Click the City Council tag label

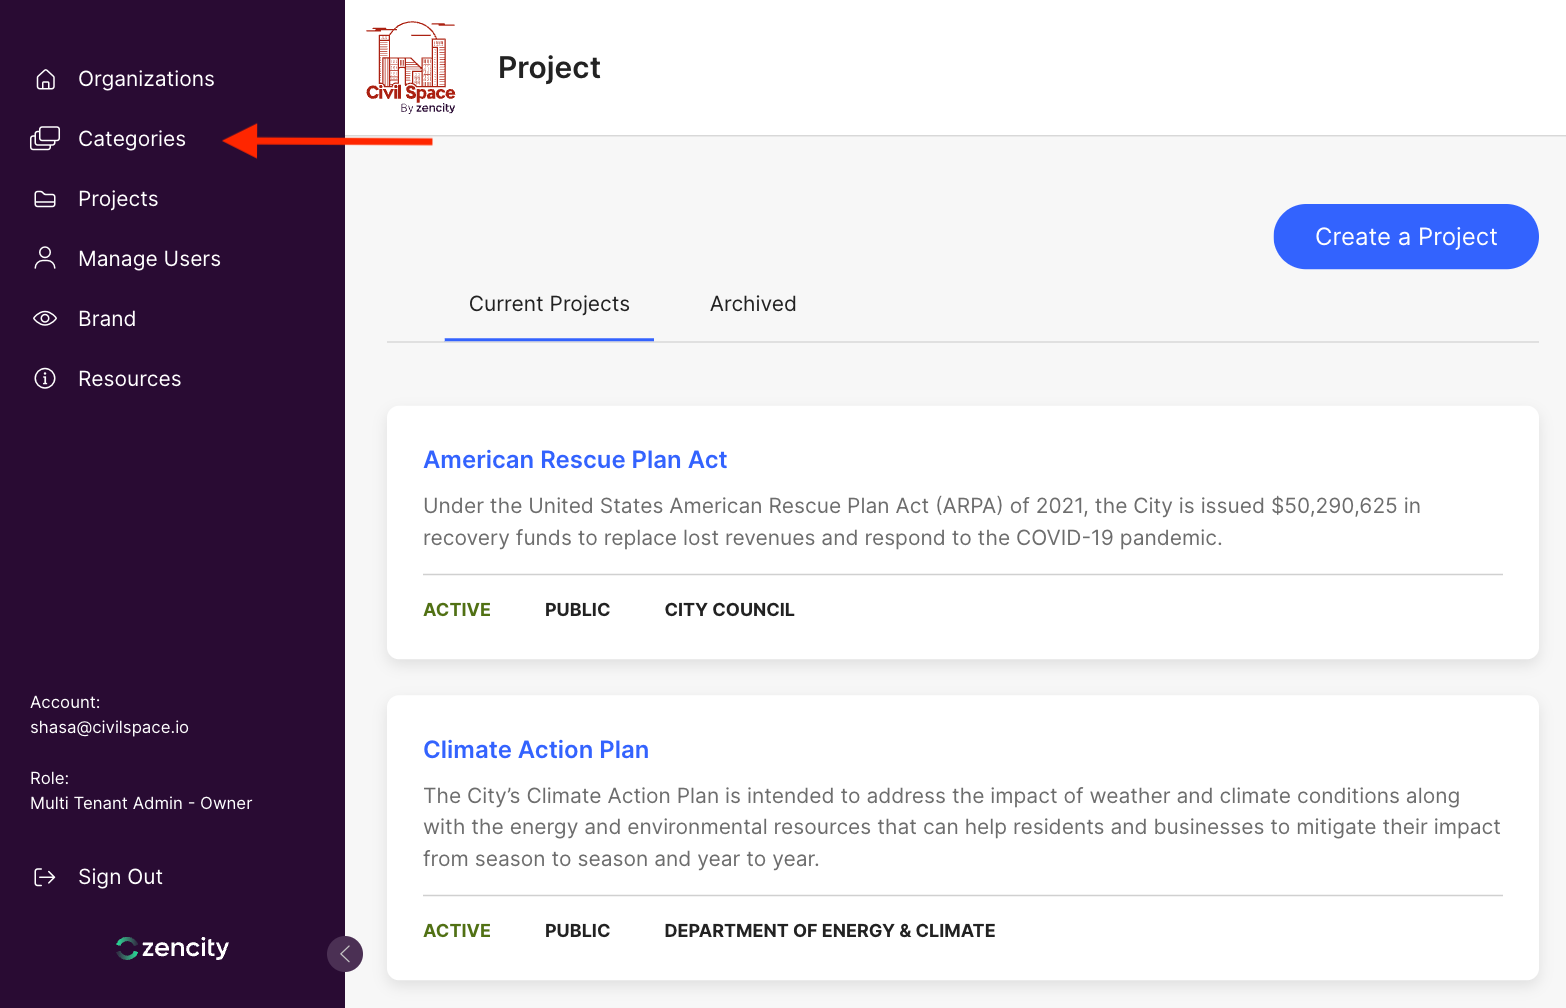729,610
